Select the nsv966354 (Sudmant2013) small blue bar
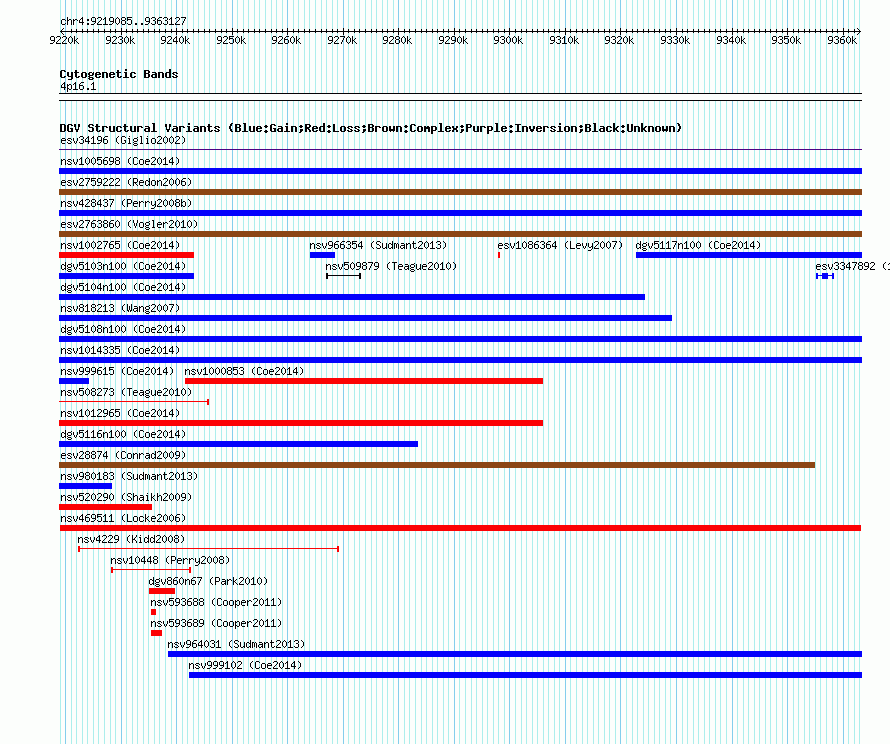 (322, 255)
